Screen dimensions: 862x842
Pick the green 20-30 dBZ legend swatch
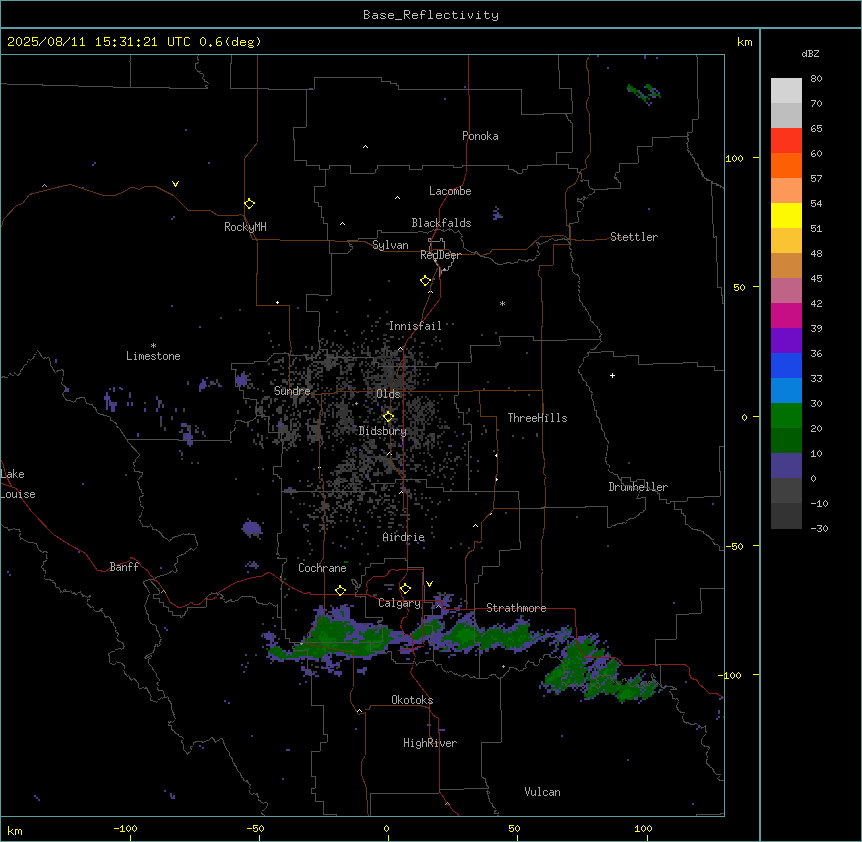tap(786, 416)
